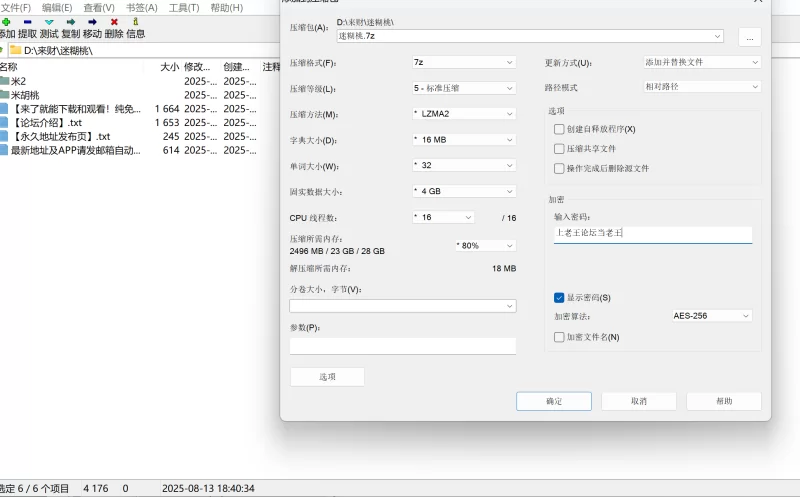
Task: Sort by 名称 column header
Action: tap(9, 67)
